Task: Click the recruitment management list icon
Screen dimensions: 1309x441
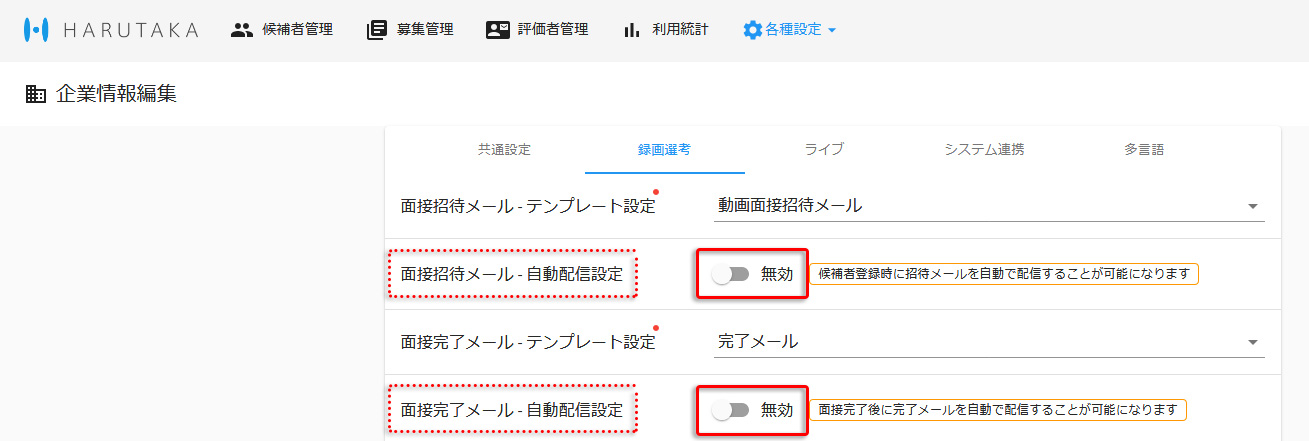Action: click(x=377, y=30)
